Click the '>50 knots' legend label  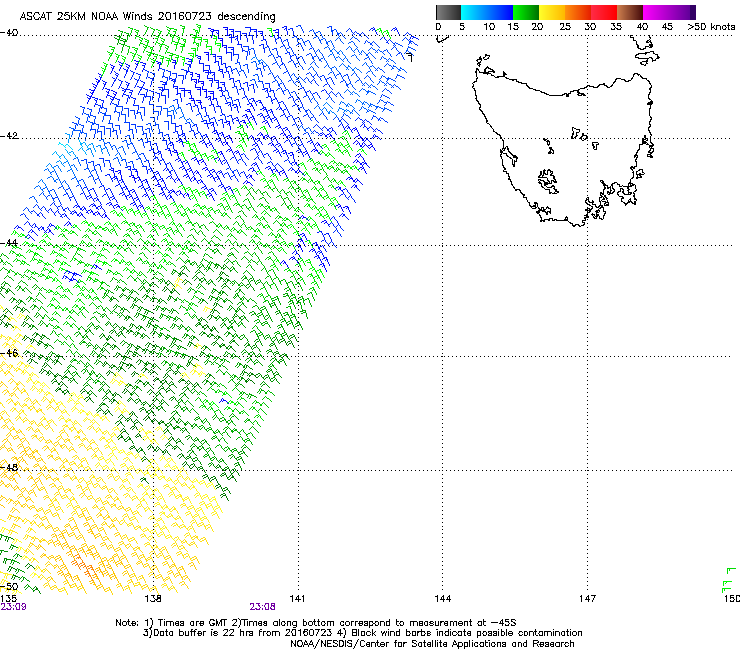pyautogui.click(x=711, y=27)
